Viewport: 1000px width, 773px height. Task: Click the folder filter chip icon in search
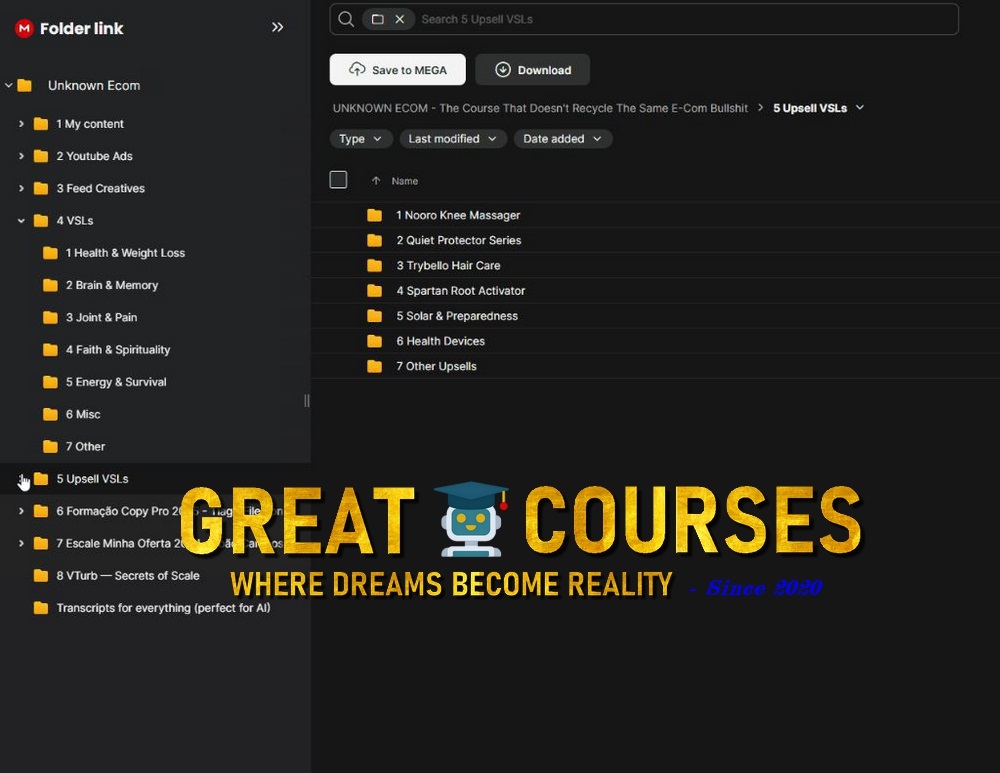378,19
